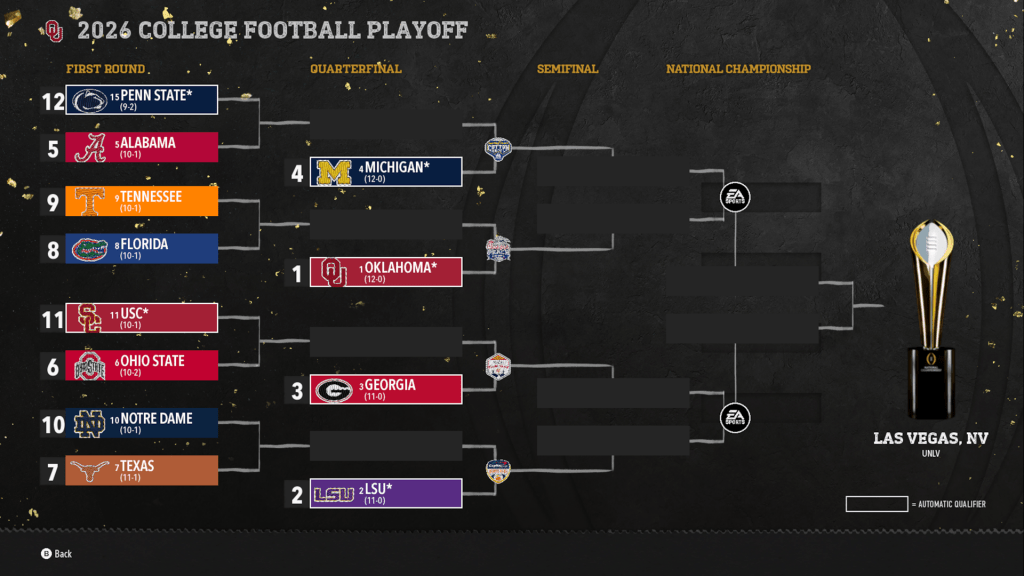
Task: Click the upper EA Sports semifinal logo
Action: point(735,197)
